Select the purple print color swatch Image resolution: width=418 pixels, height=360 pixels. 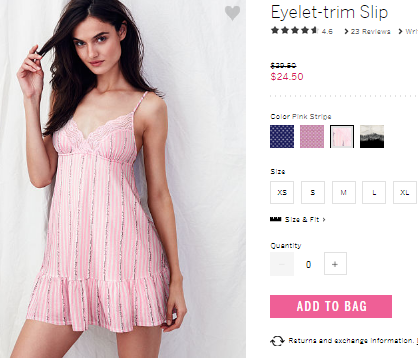tap(312, 136)
